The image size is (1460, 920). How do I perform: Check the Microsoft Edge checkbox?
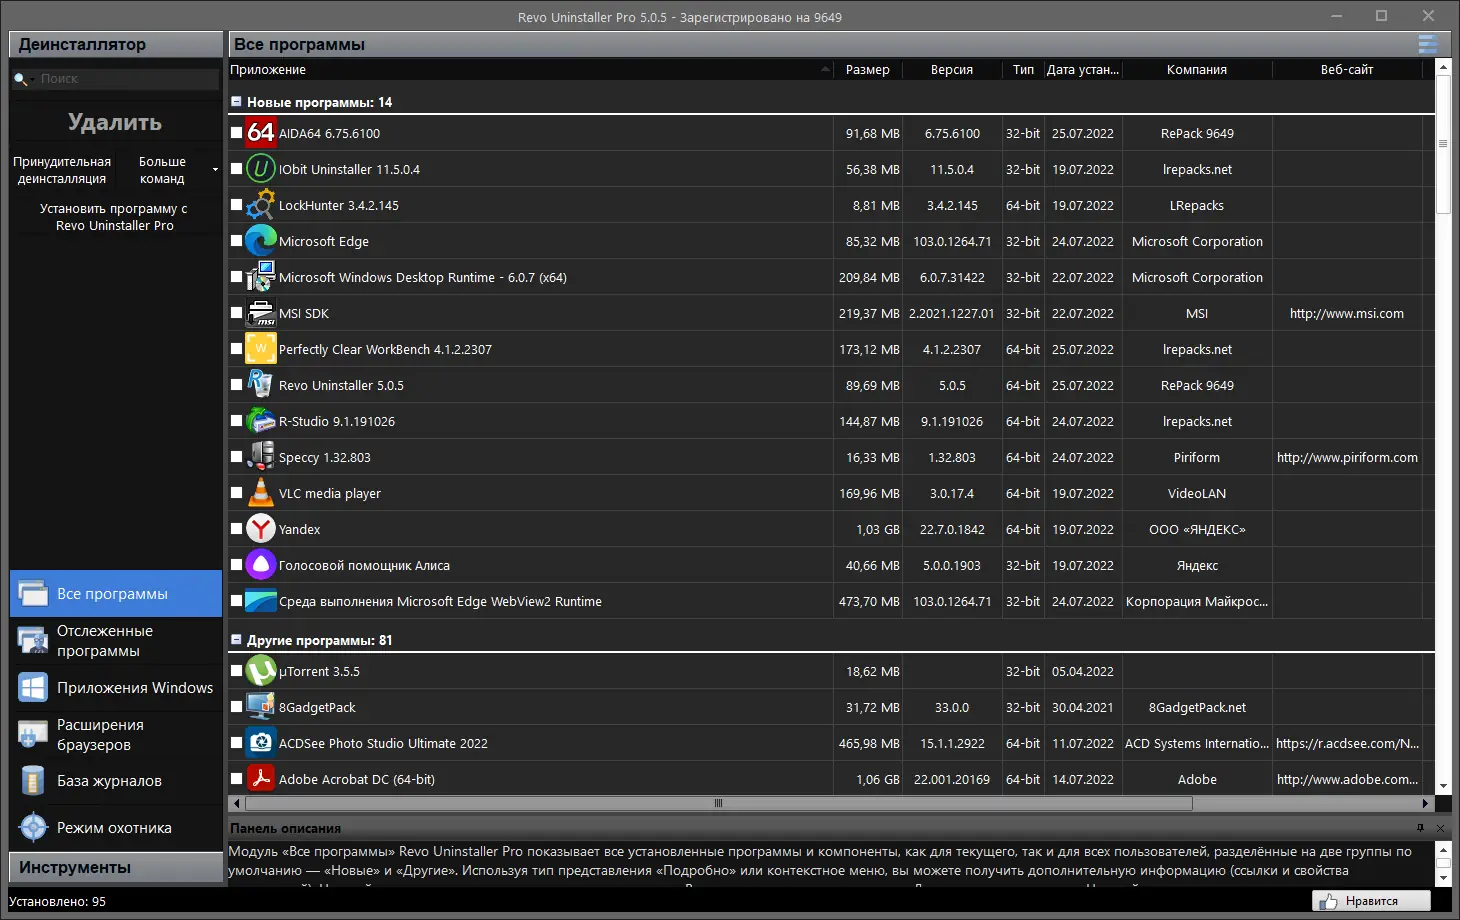pyautogui.click(x=237, y=240)
